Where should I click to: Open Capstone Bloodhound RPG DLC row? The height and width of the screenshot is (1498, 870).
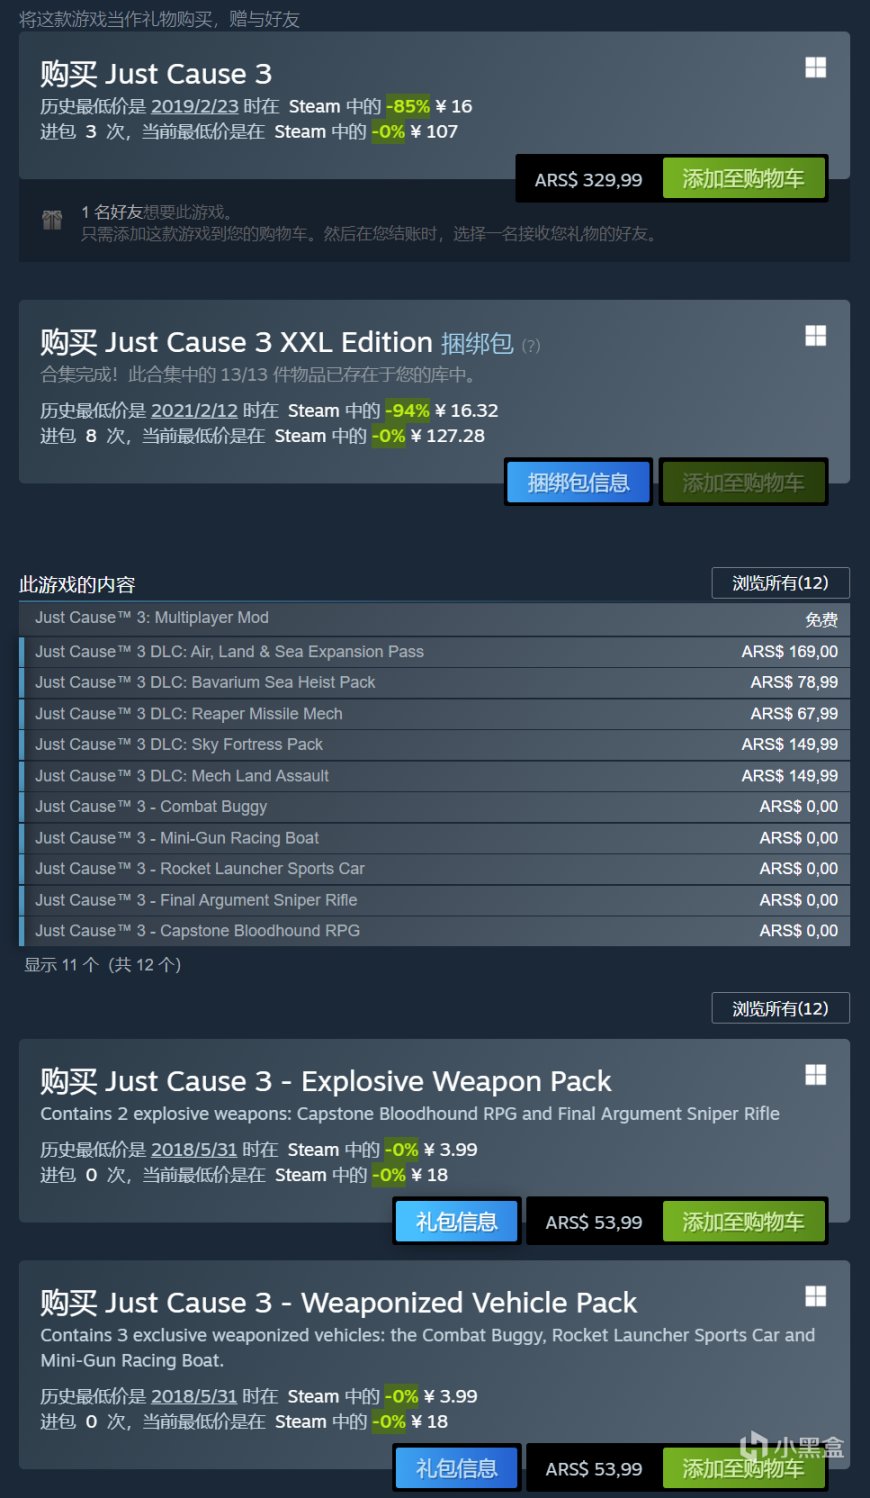tap(434, 930)
